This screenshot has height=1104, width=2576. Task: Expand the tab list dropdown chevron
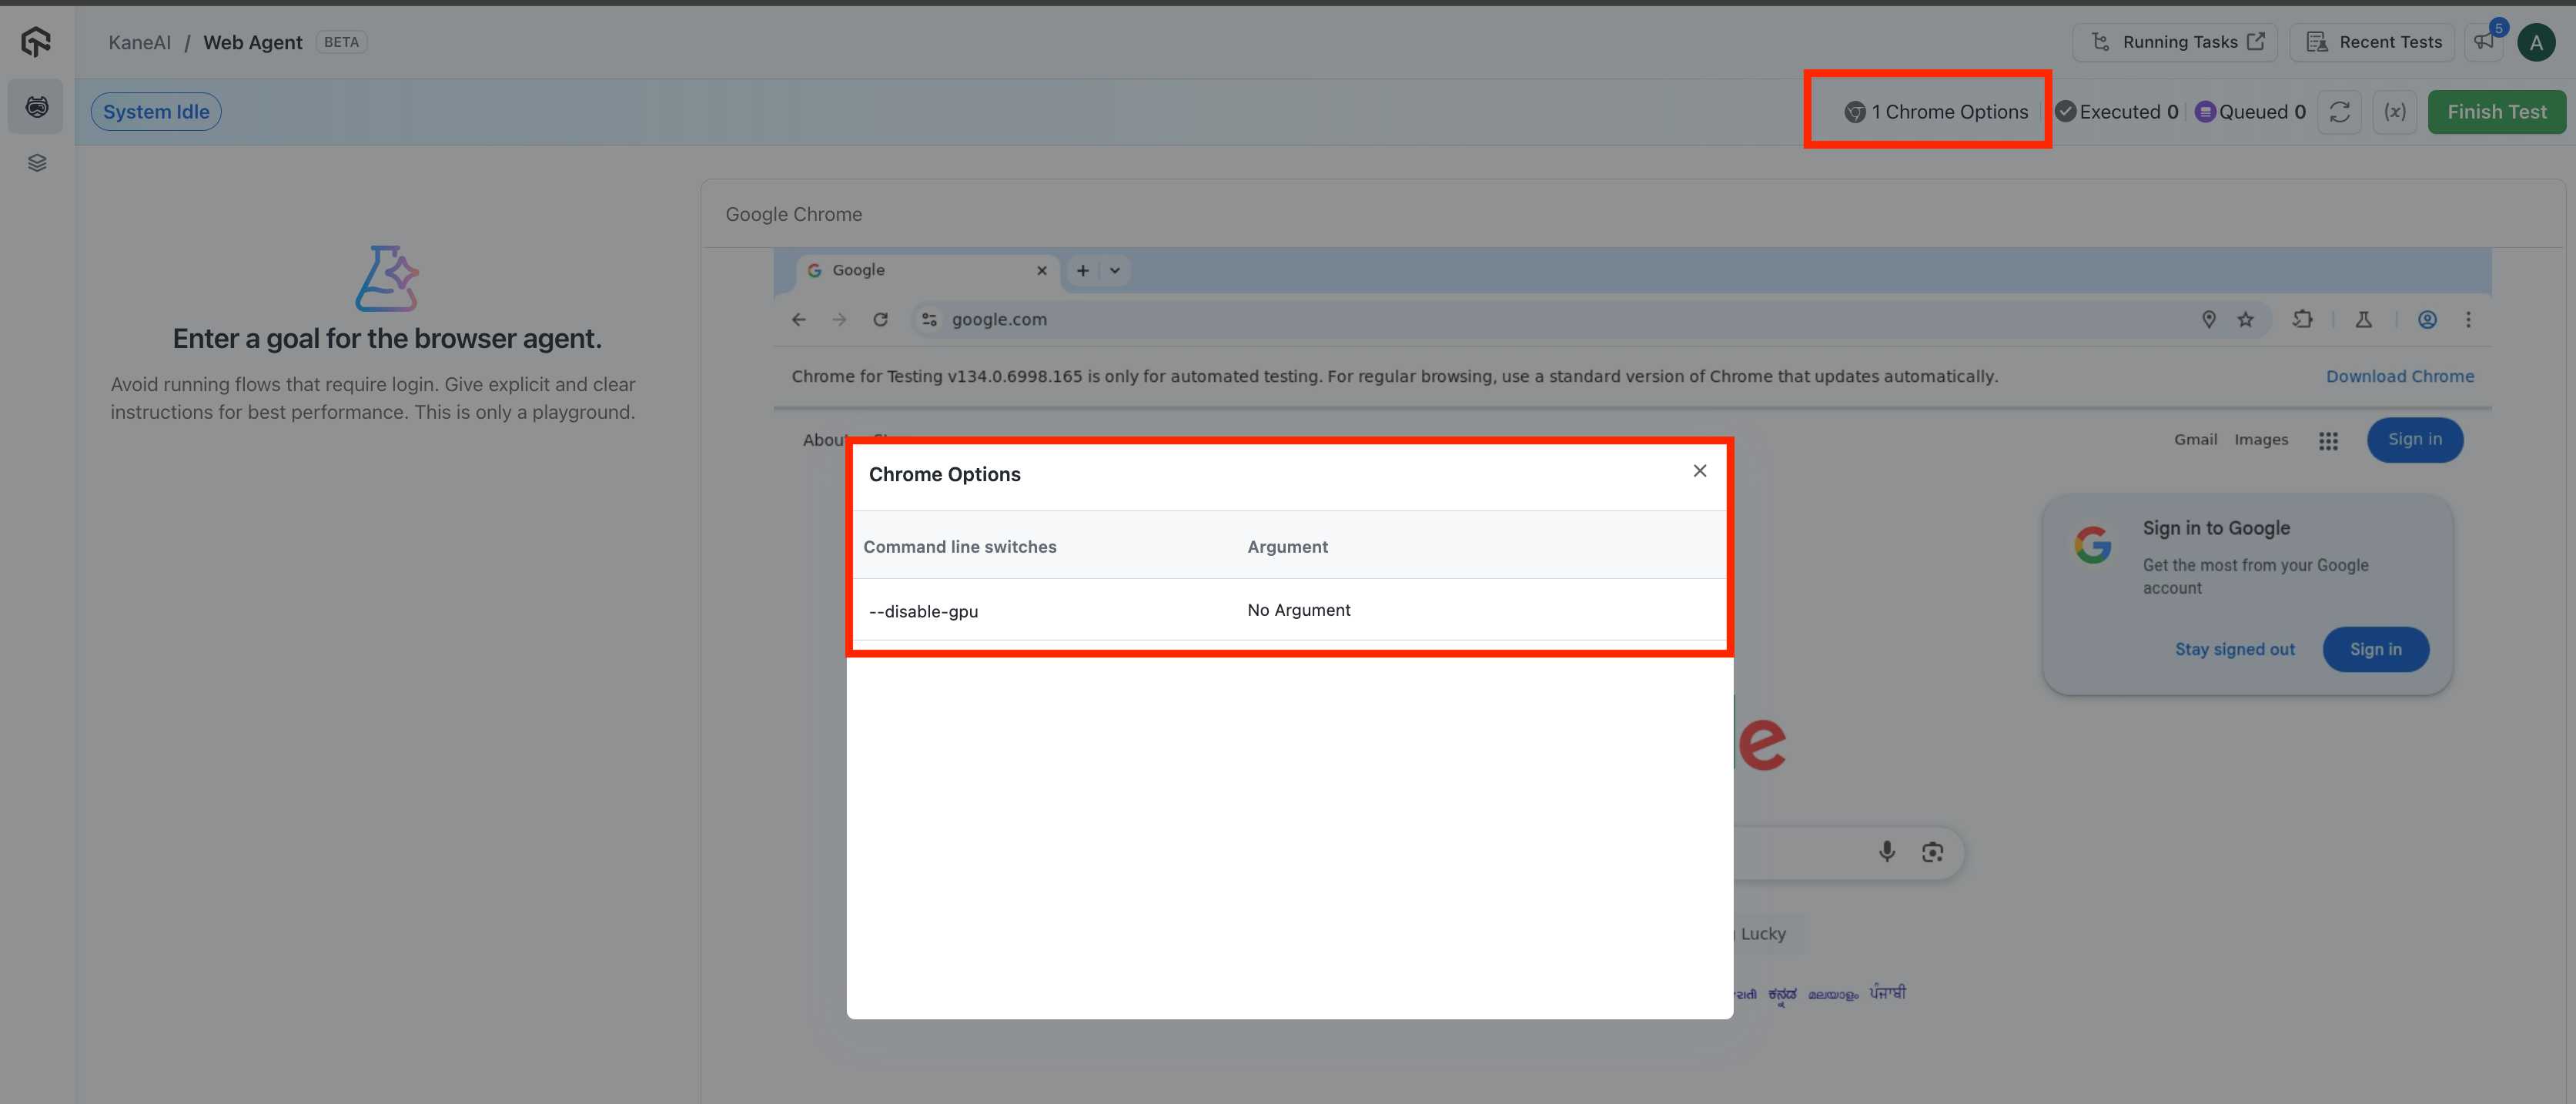pyautogui.click(x=1114, y=271)
